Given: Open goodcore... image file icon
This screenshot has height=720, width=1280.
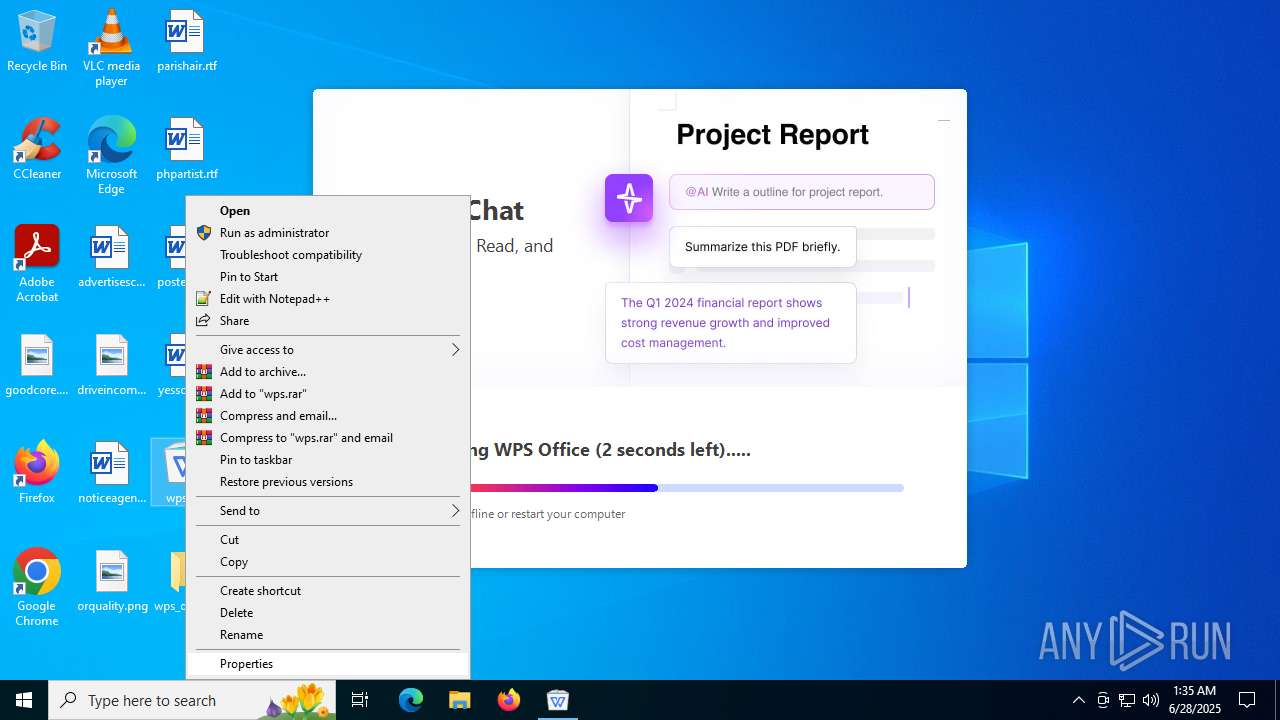Looking at the screenshot, I should click(37, 366).
